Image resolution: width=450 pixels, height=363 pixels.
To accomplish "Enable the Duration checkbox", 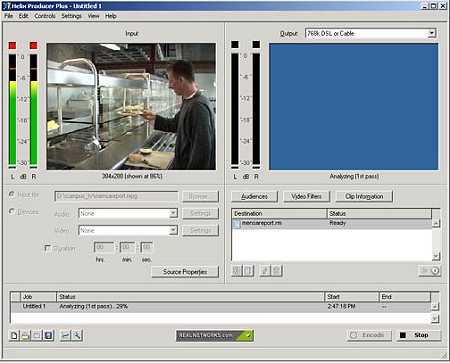I will (47, 248).
